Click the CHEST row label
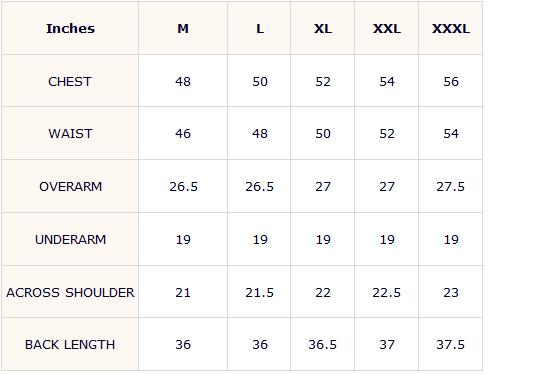Viewport: 550px width, 374px height. click(70, 81)
